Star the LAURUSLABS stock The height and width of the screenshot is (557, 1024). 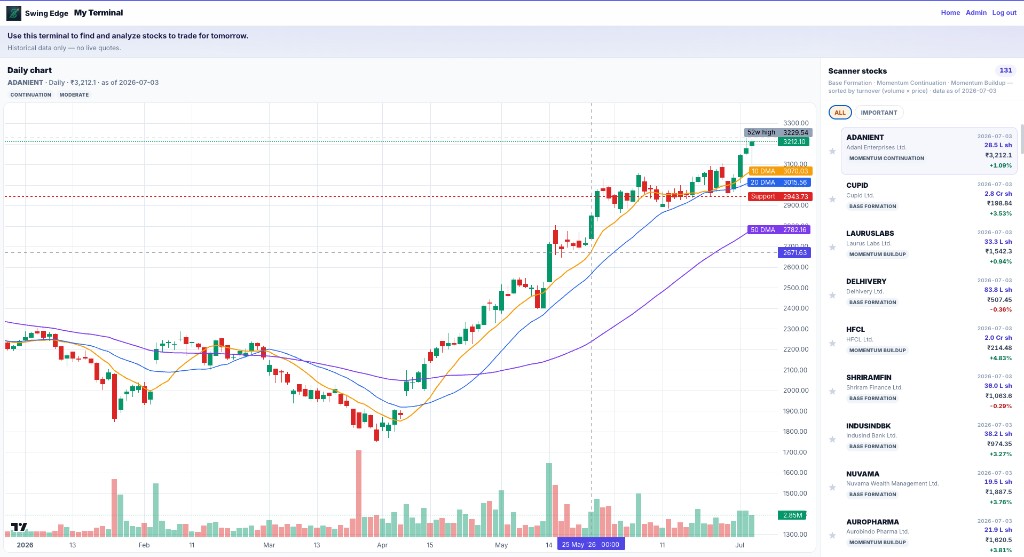point(832,247)
